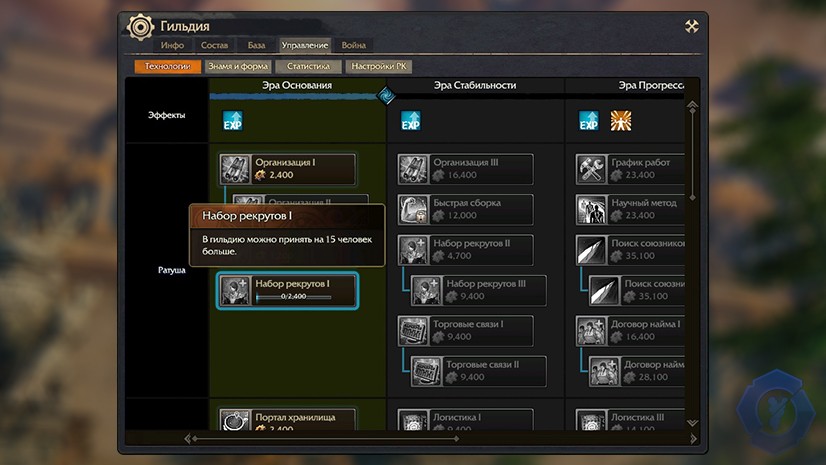Screen dimensions: 826x465
Task: Open Настройки РК settings button
Action: pyautogui.click(x=379, y=66)
